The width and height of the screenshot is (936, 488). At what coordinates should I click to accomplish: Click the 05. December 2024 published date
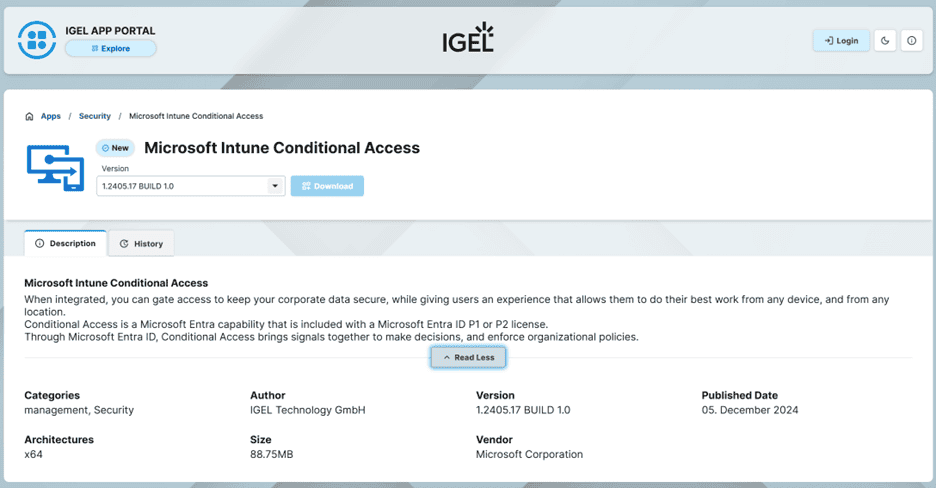(x=750, y=410)
